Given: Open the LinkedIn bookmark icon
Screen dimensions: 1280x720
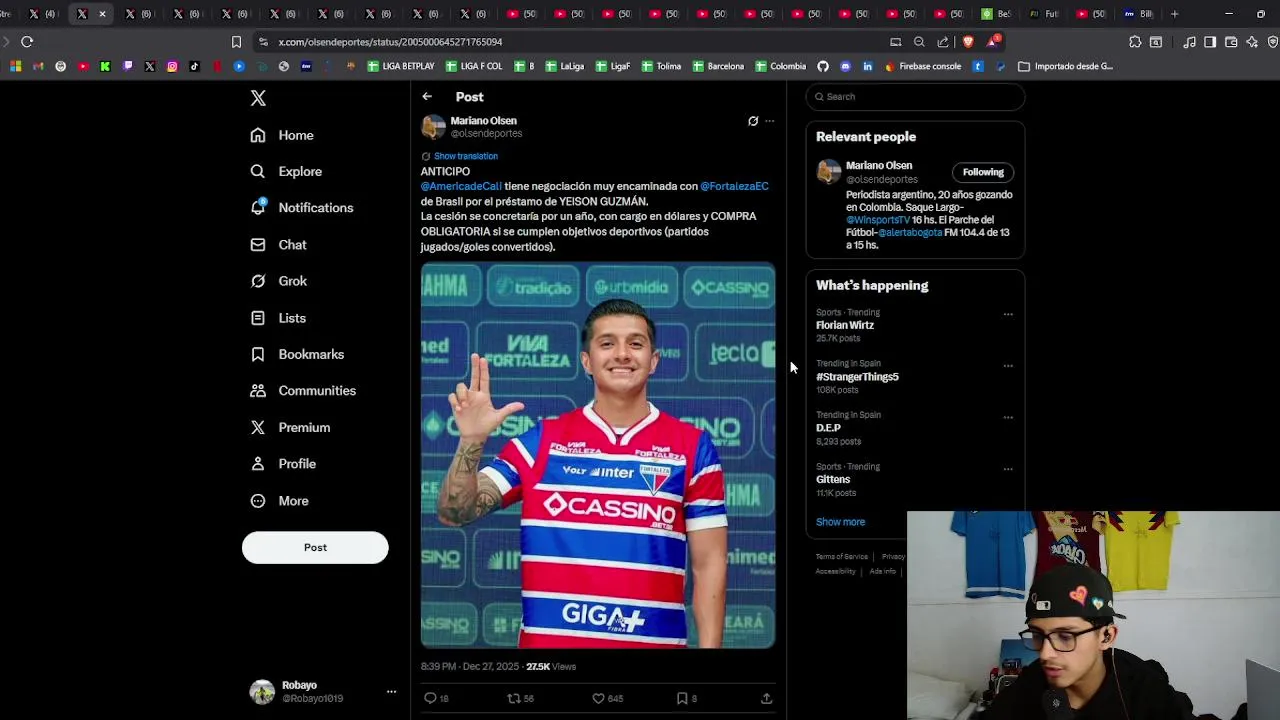Looking at the screenshot, I should [x=867, y=66].
